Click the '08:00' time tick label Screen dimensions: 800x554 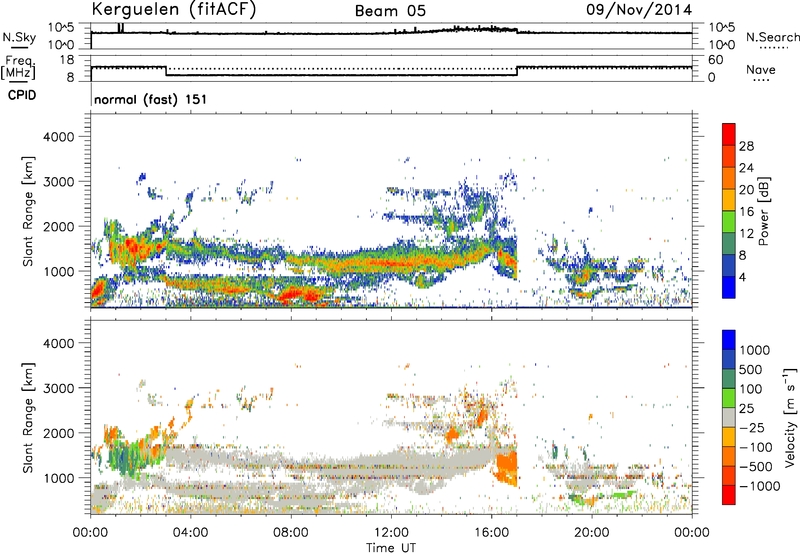[x=291, y=533]
